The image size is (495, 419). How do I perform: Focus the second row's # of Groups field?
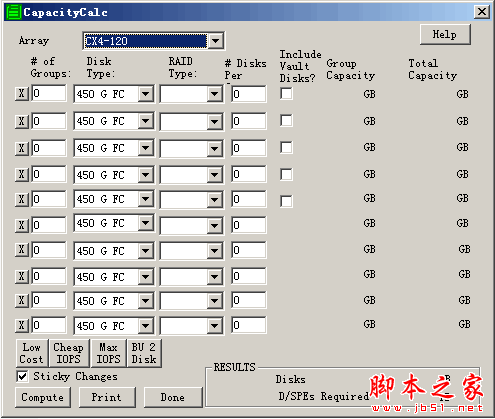[x=49, y=121]
